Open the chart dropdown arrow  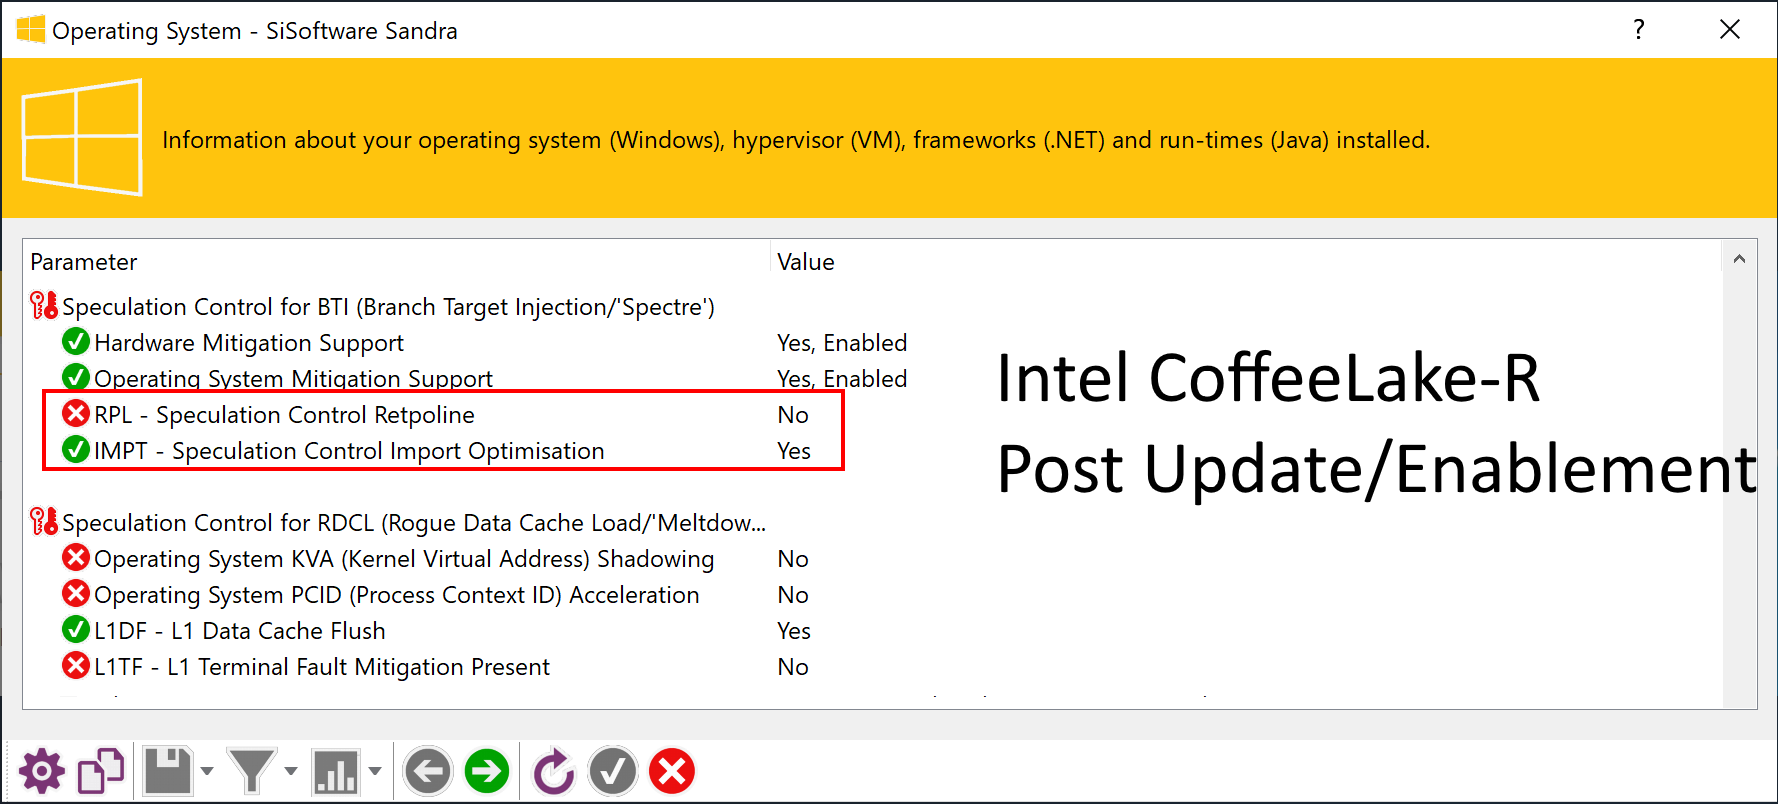(375, 771)
